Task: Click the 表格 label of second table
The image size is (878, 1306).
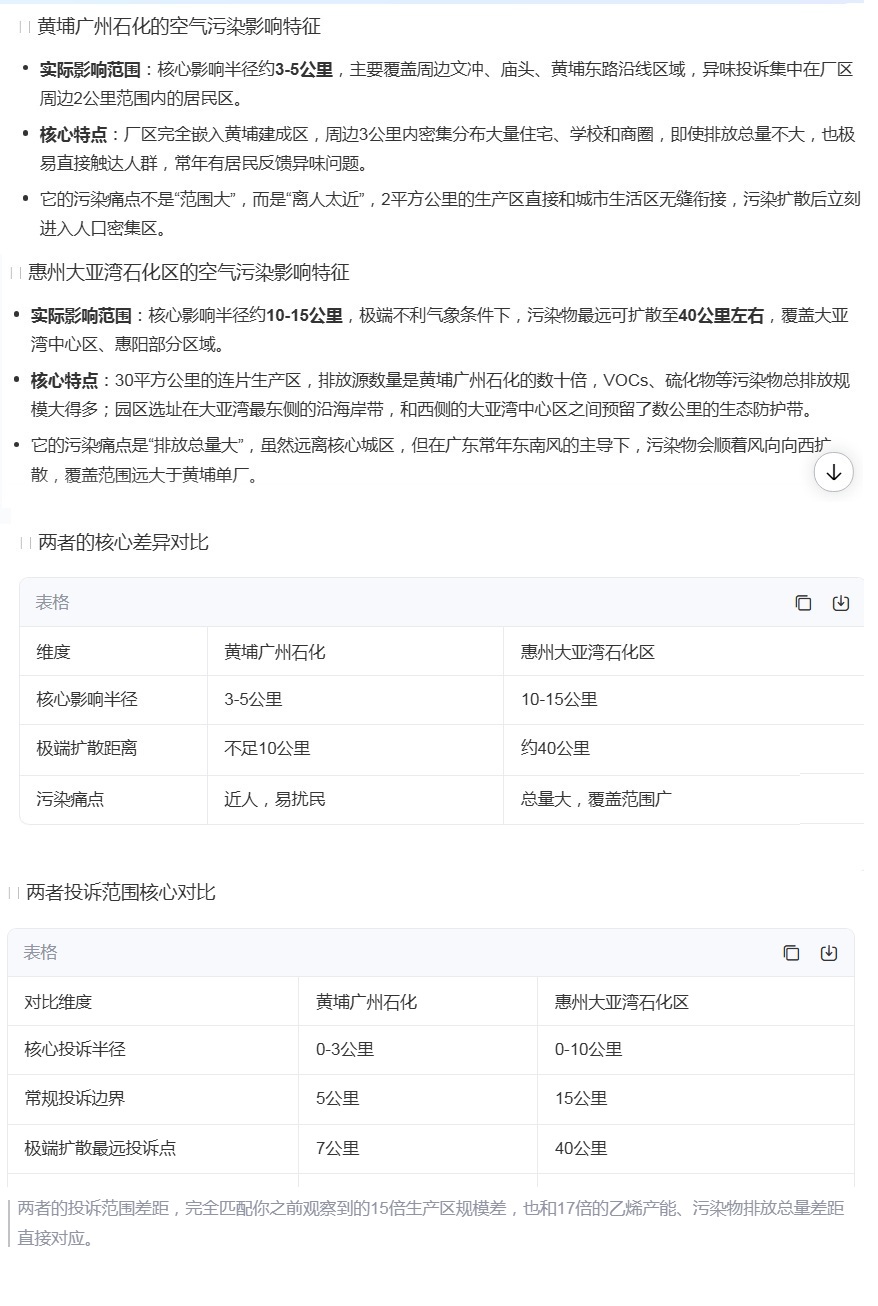Action: [x=41, y=953]
